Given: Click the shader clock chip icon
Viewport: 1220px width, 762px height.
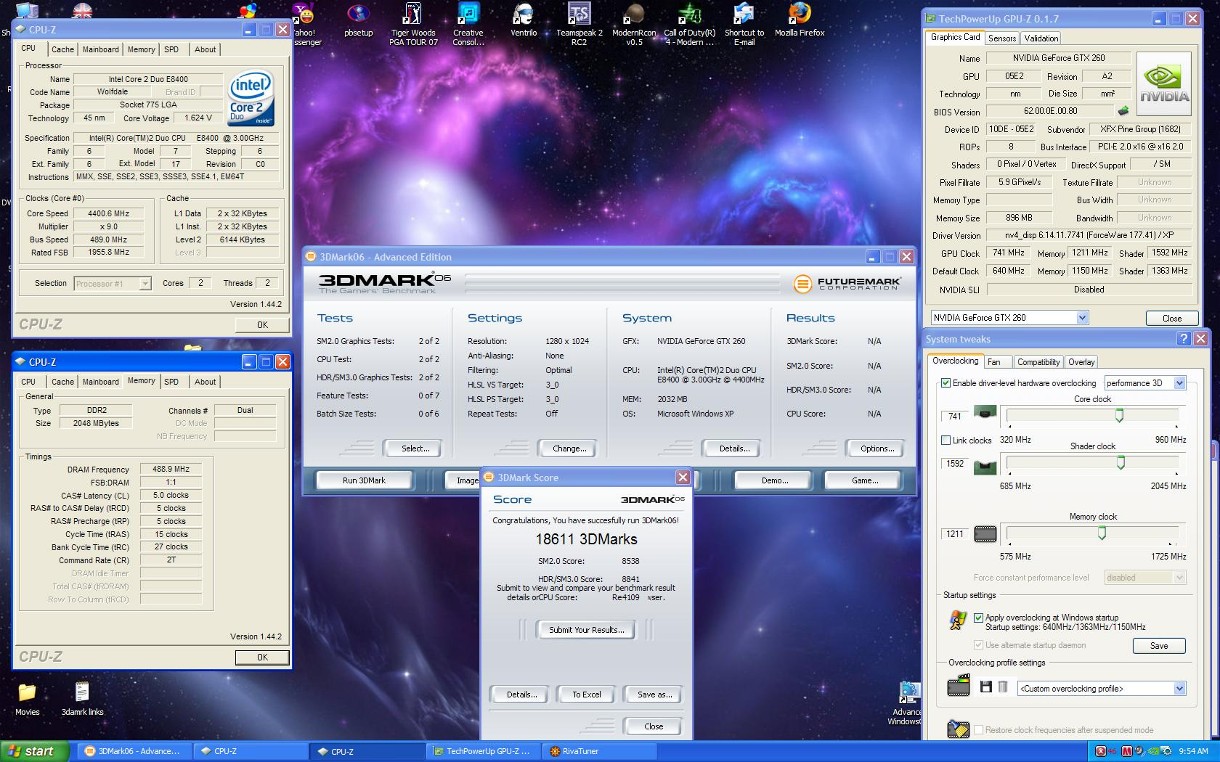Looking at the screenshot, I should pyautogui.click(x=984, y=466).
